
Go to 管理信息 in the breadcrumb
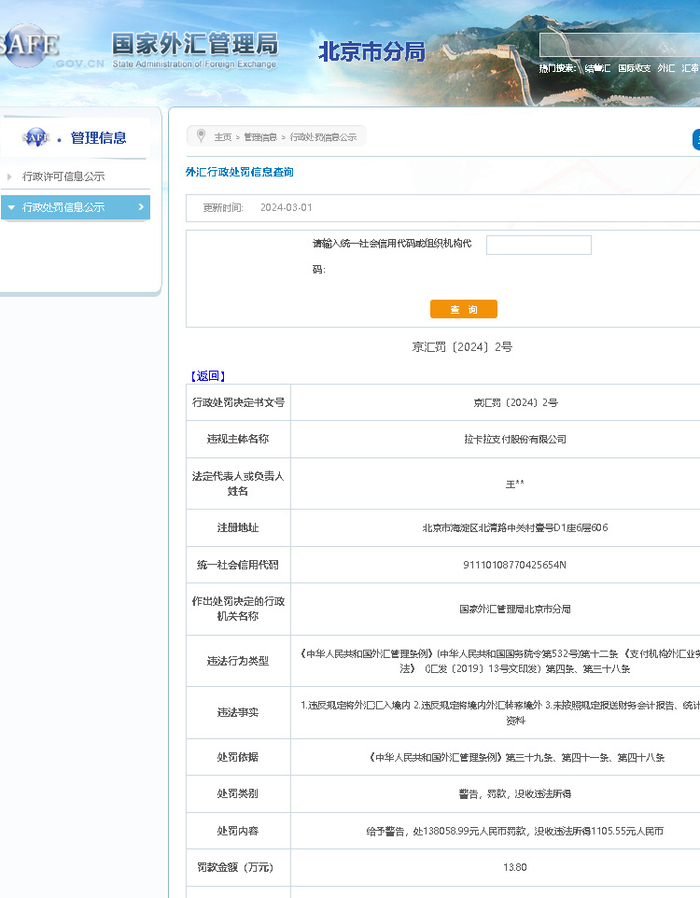pyautogui.click(x=260, y=137)
